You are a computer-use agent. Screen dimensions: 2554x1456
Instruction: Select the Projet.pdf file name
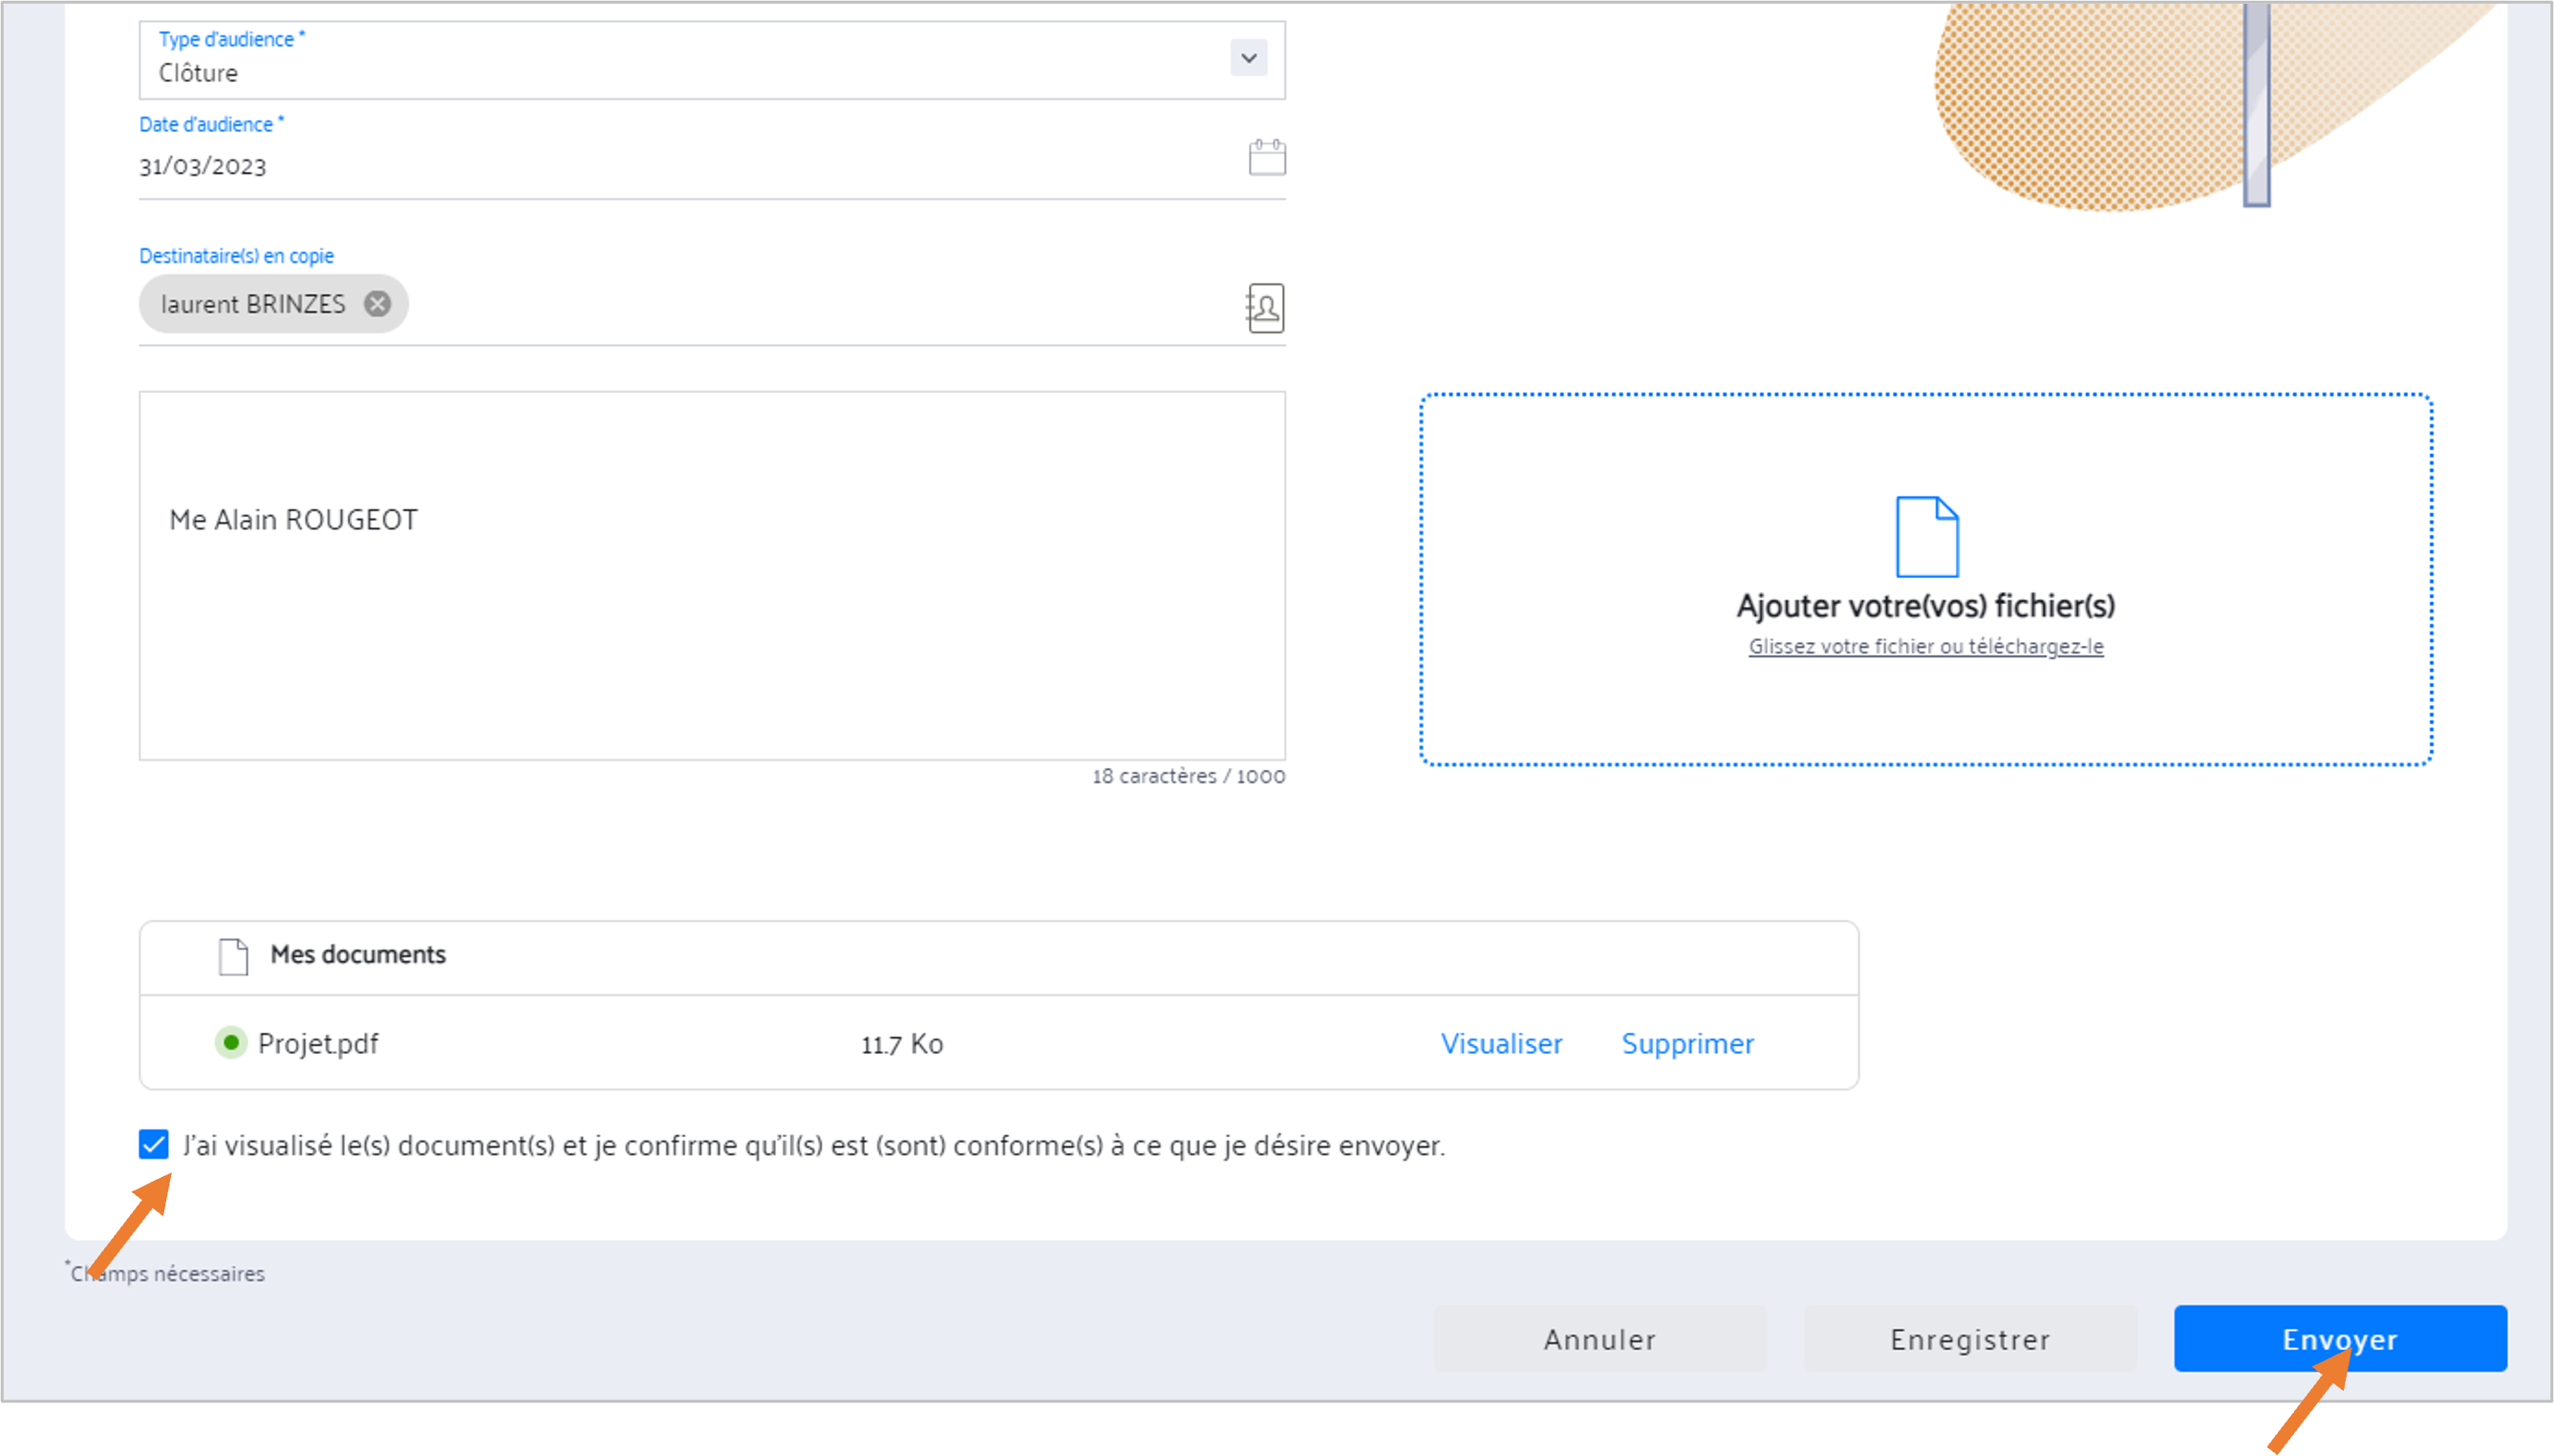[x=318, y=1043]
